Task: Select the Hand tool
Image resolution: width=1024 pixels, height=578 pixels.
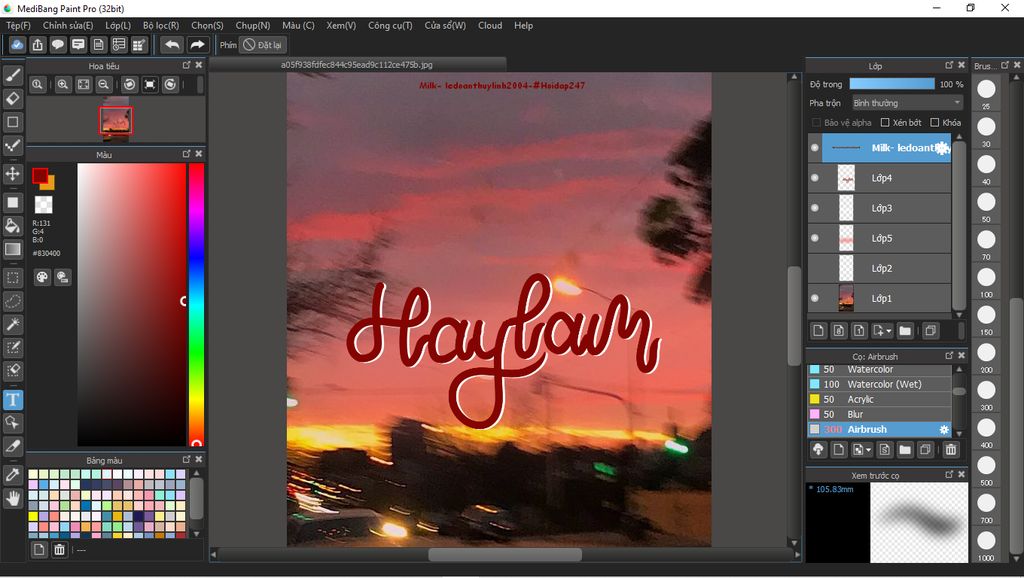Action: click(12, 498)
